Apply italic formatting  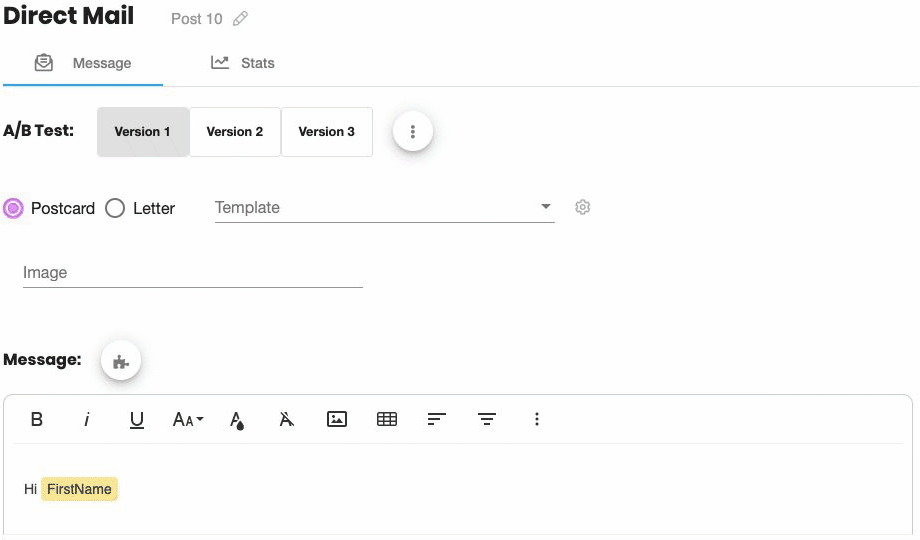[x=87, y=419]
